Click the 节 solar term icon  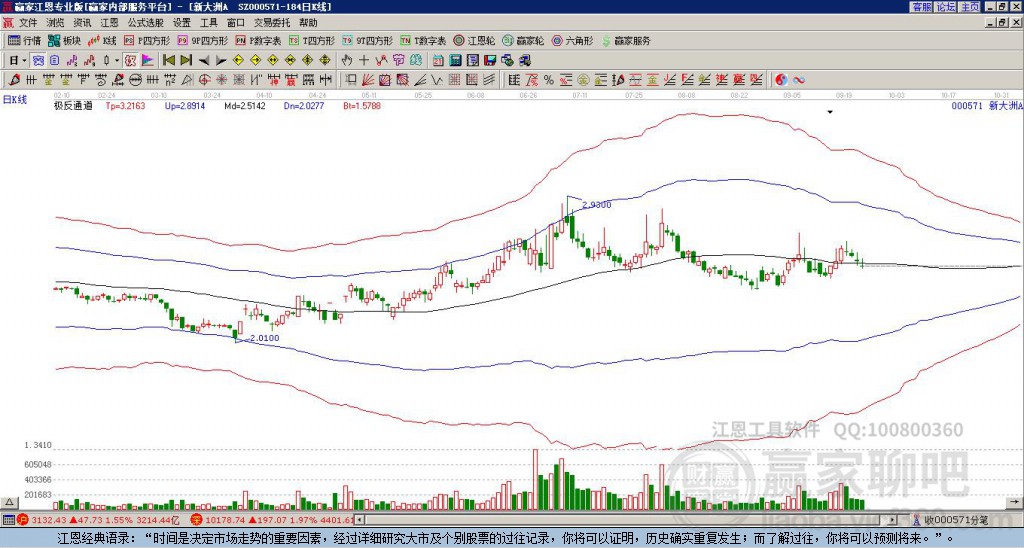tap(398, 61)
